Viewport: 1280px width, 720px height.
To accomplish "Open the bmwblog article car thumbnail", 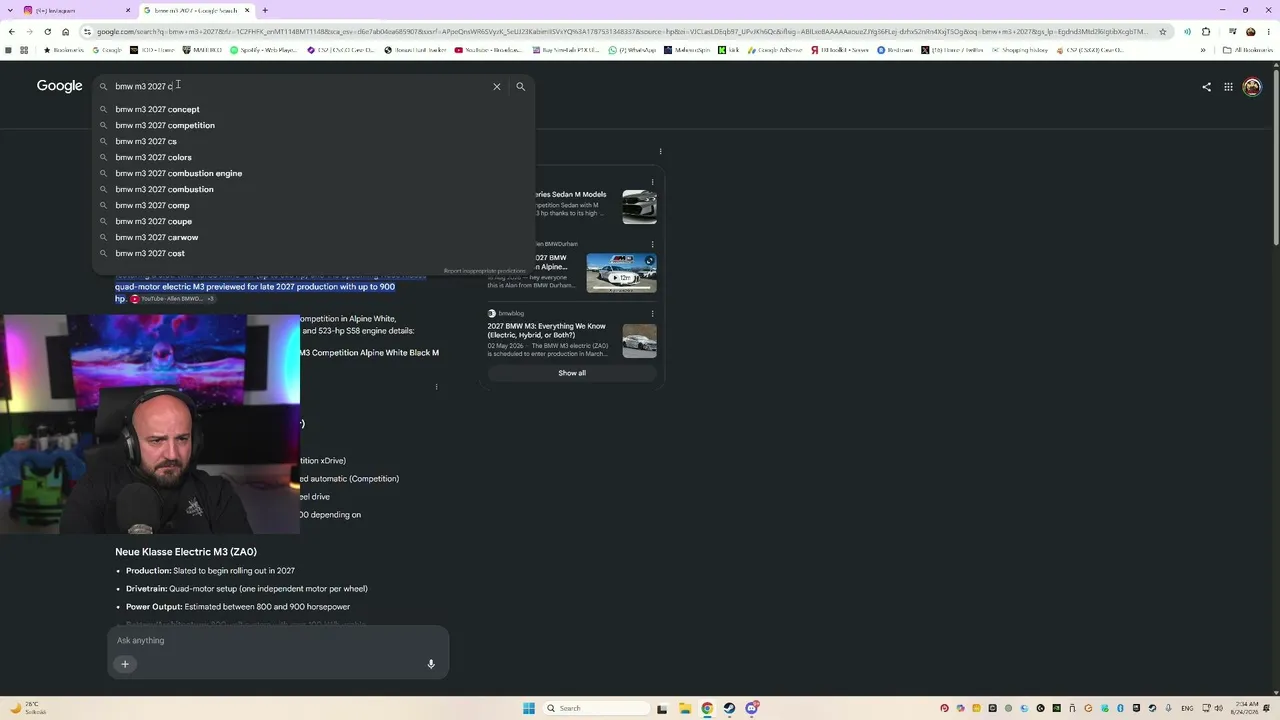I will (639, 341).
